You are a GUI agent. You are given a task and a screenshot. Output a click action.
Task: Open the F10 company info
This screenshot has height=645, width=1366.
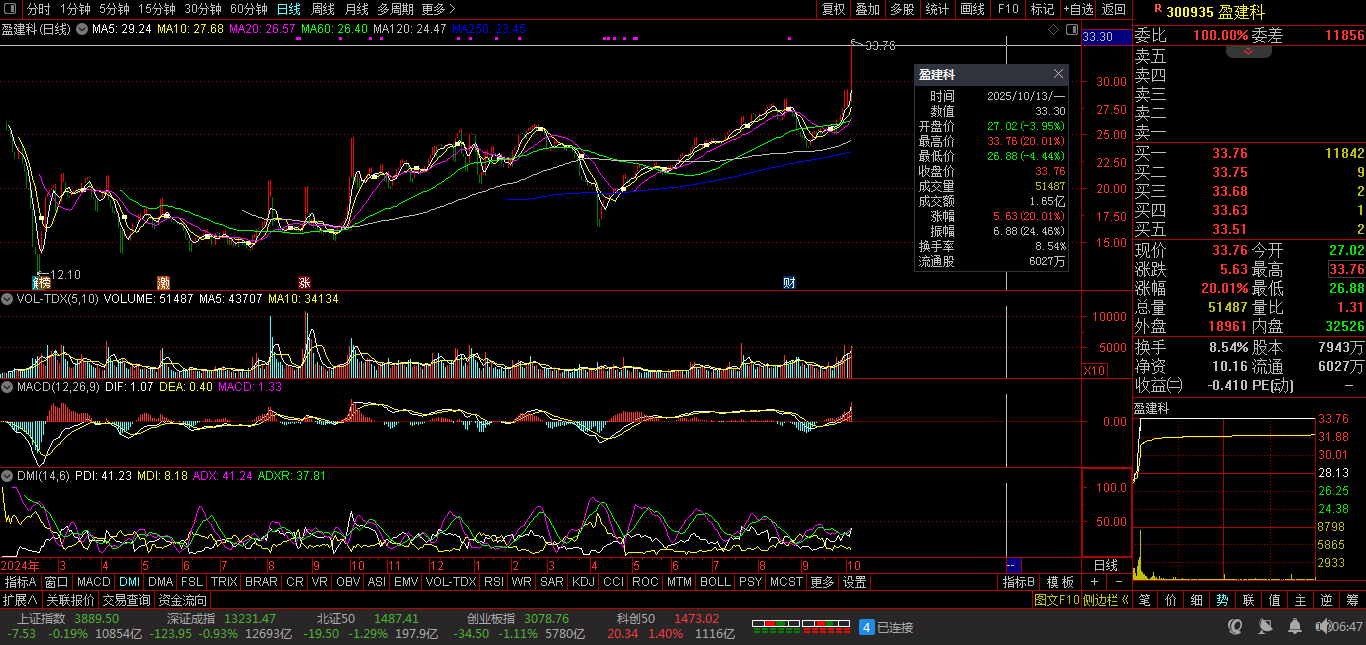1007,9
